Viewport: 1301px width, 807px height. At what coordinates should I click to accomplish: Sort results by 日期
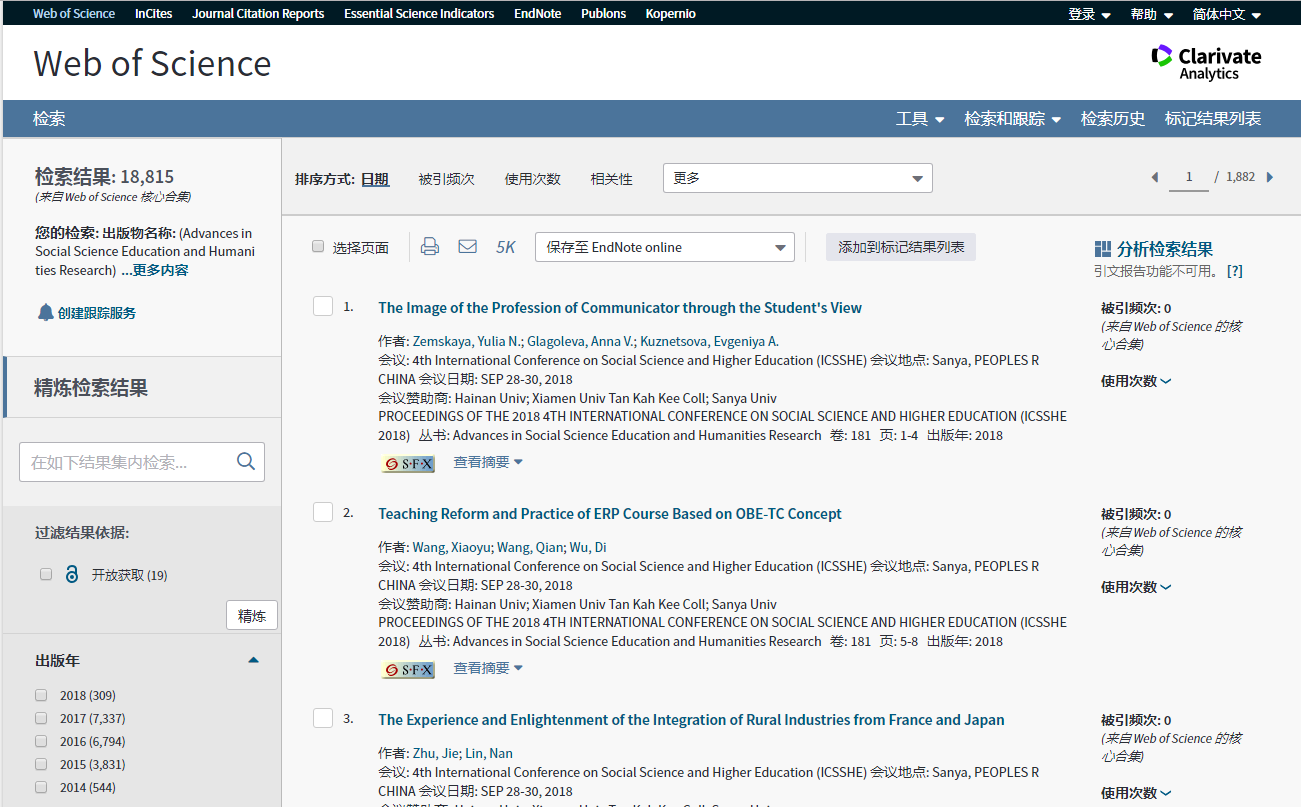pos(375,179)
